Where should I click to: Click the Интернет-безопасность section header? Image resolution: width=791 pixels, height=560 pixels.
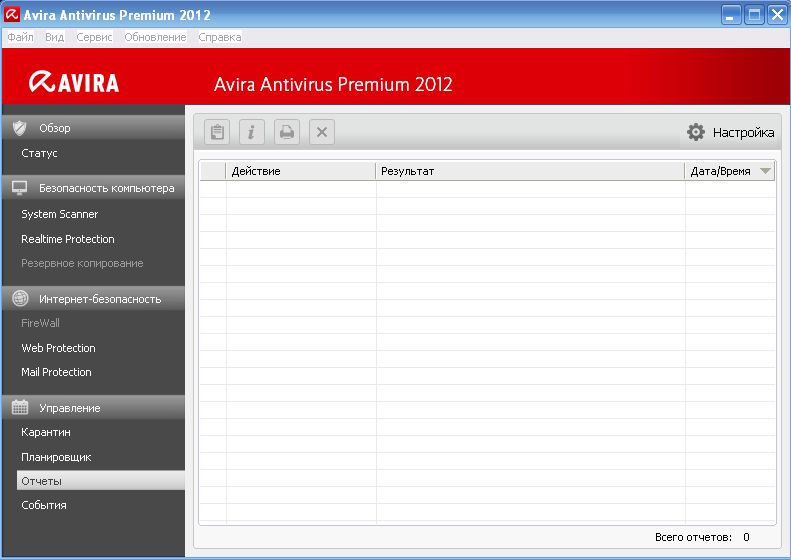tap(93, 299)
